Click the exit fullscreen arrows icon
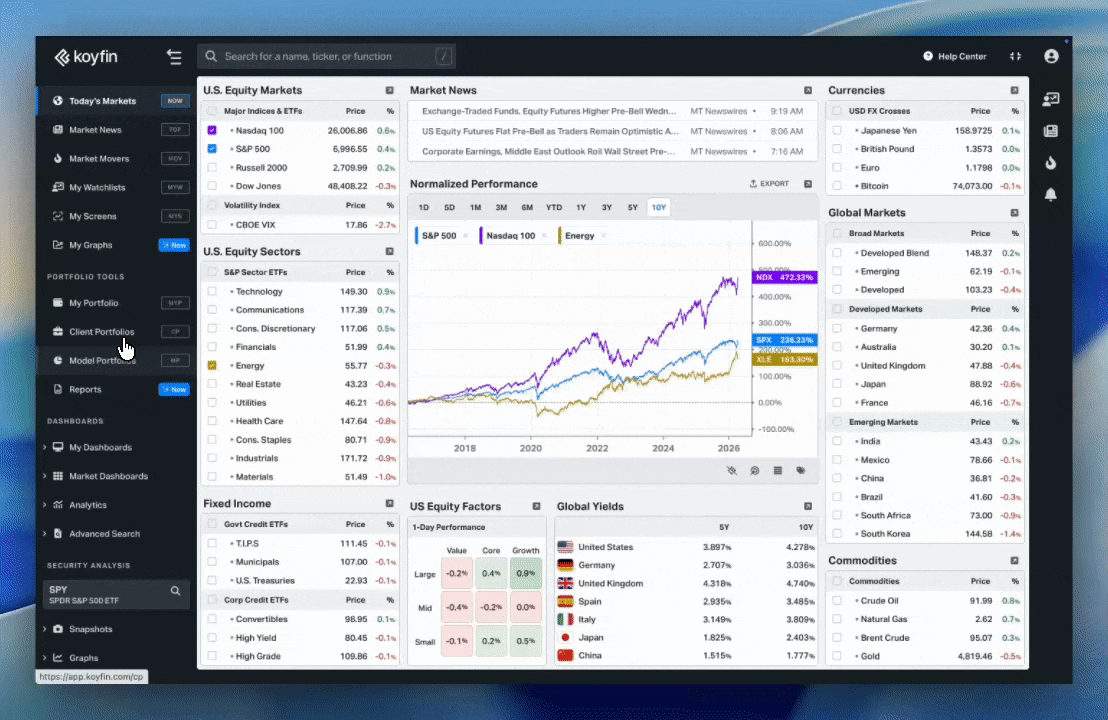The height and width of the screenshot is (720, 1108). [x=1016, y=57]
